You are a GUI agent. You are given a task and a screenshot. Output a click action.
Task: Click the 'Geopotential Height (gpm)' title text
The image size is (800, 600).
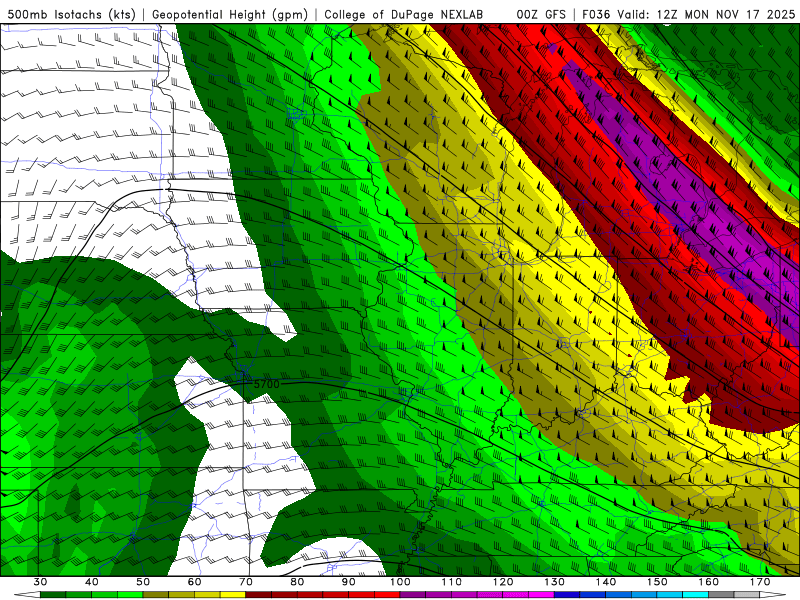point(230,14)
